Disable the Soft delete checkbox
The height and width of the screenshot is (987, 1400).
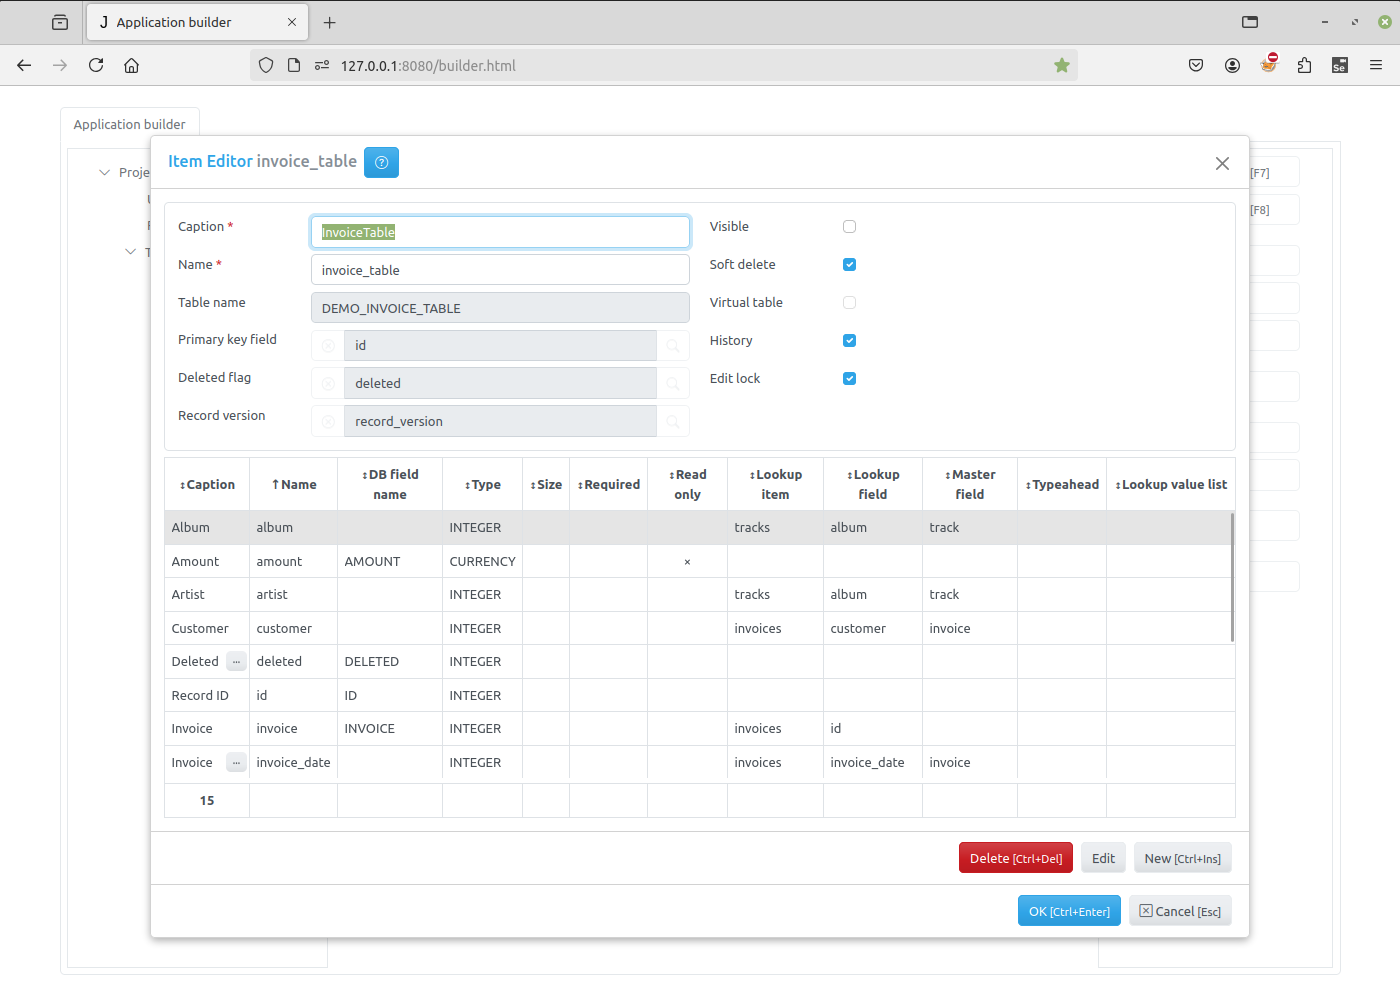pos(849,264)
